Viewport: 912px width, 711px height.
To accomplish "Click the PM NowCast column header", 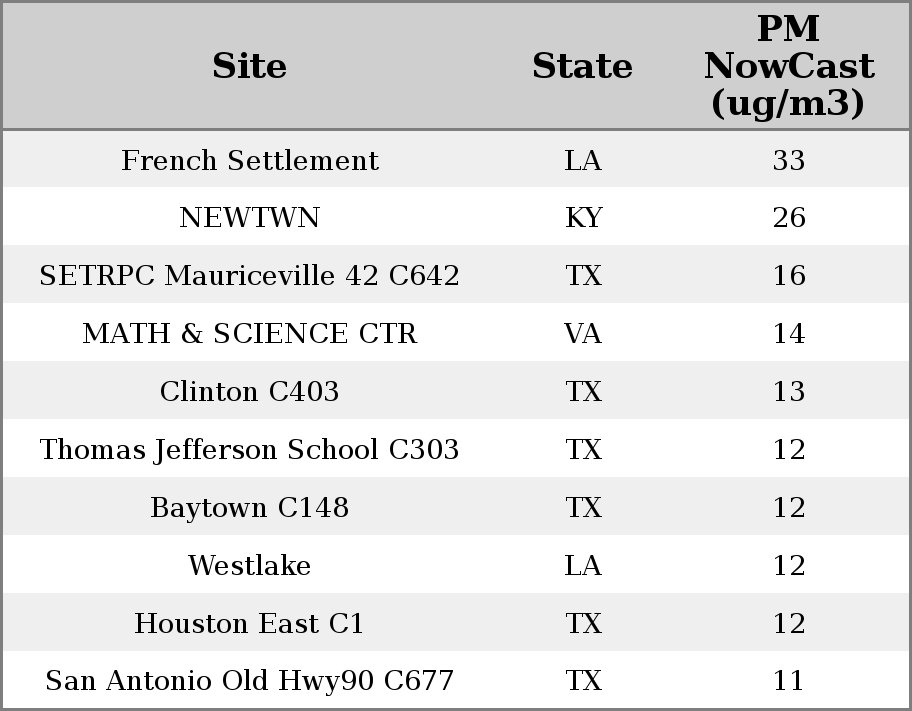I will click(789, 66).
